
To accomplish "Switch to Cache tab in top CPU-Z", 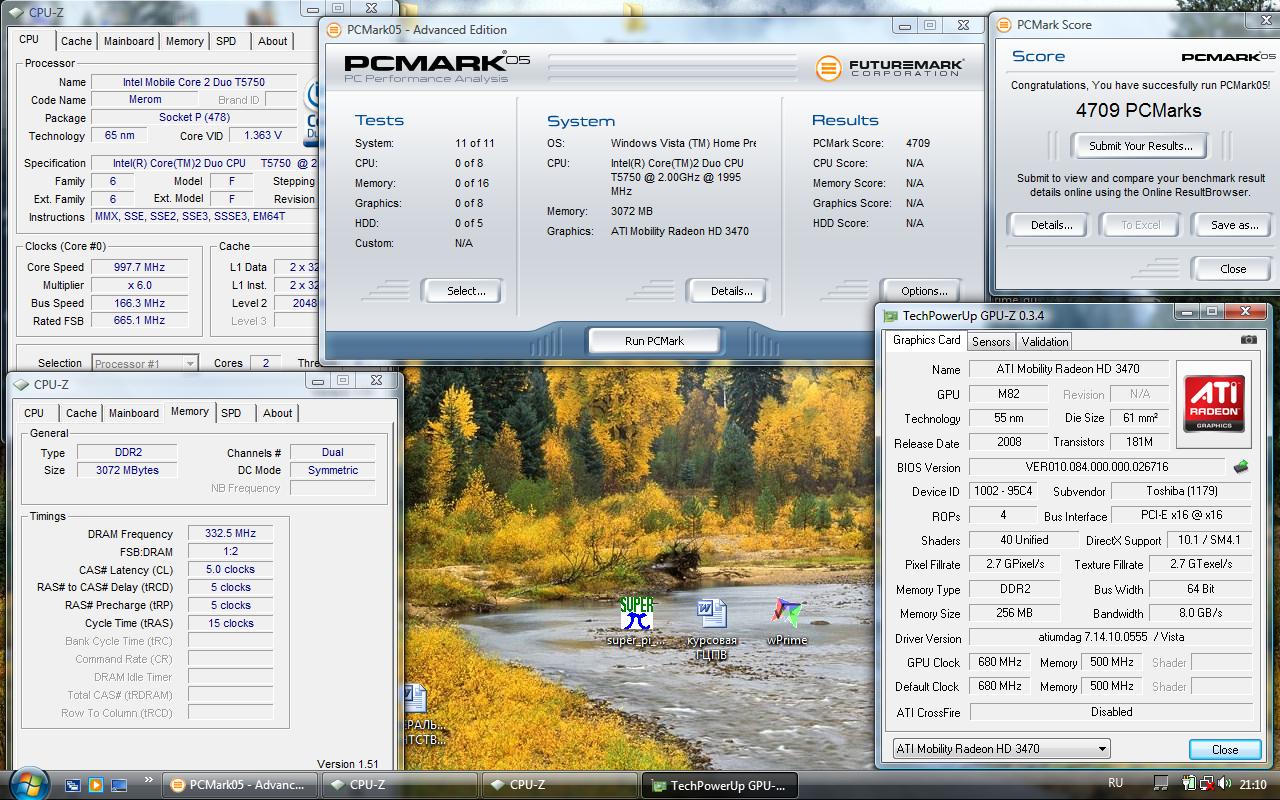I will coord(76,41).
